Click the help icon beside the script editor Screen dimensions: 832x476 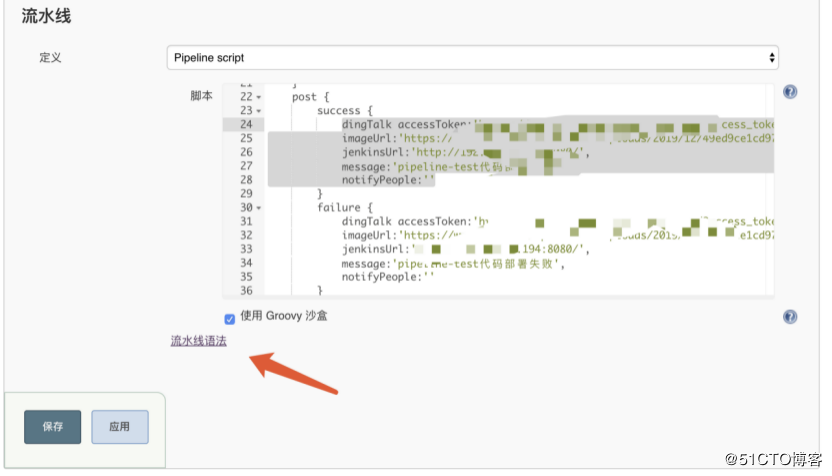[x=790, y=92]
